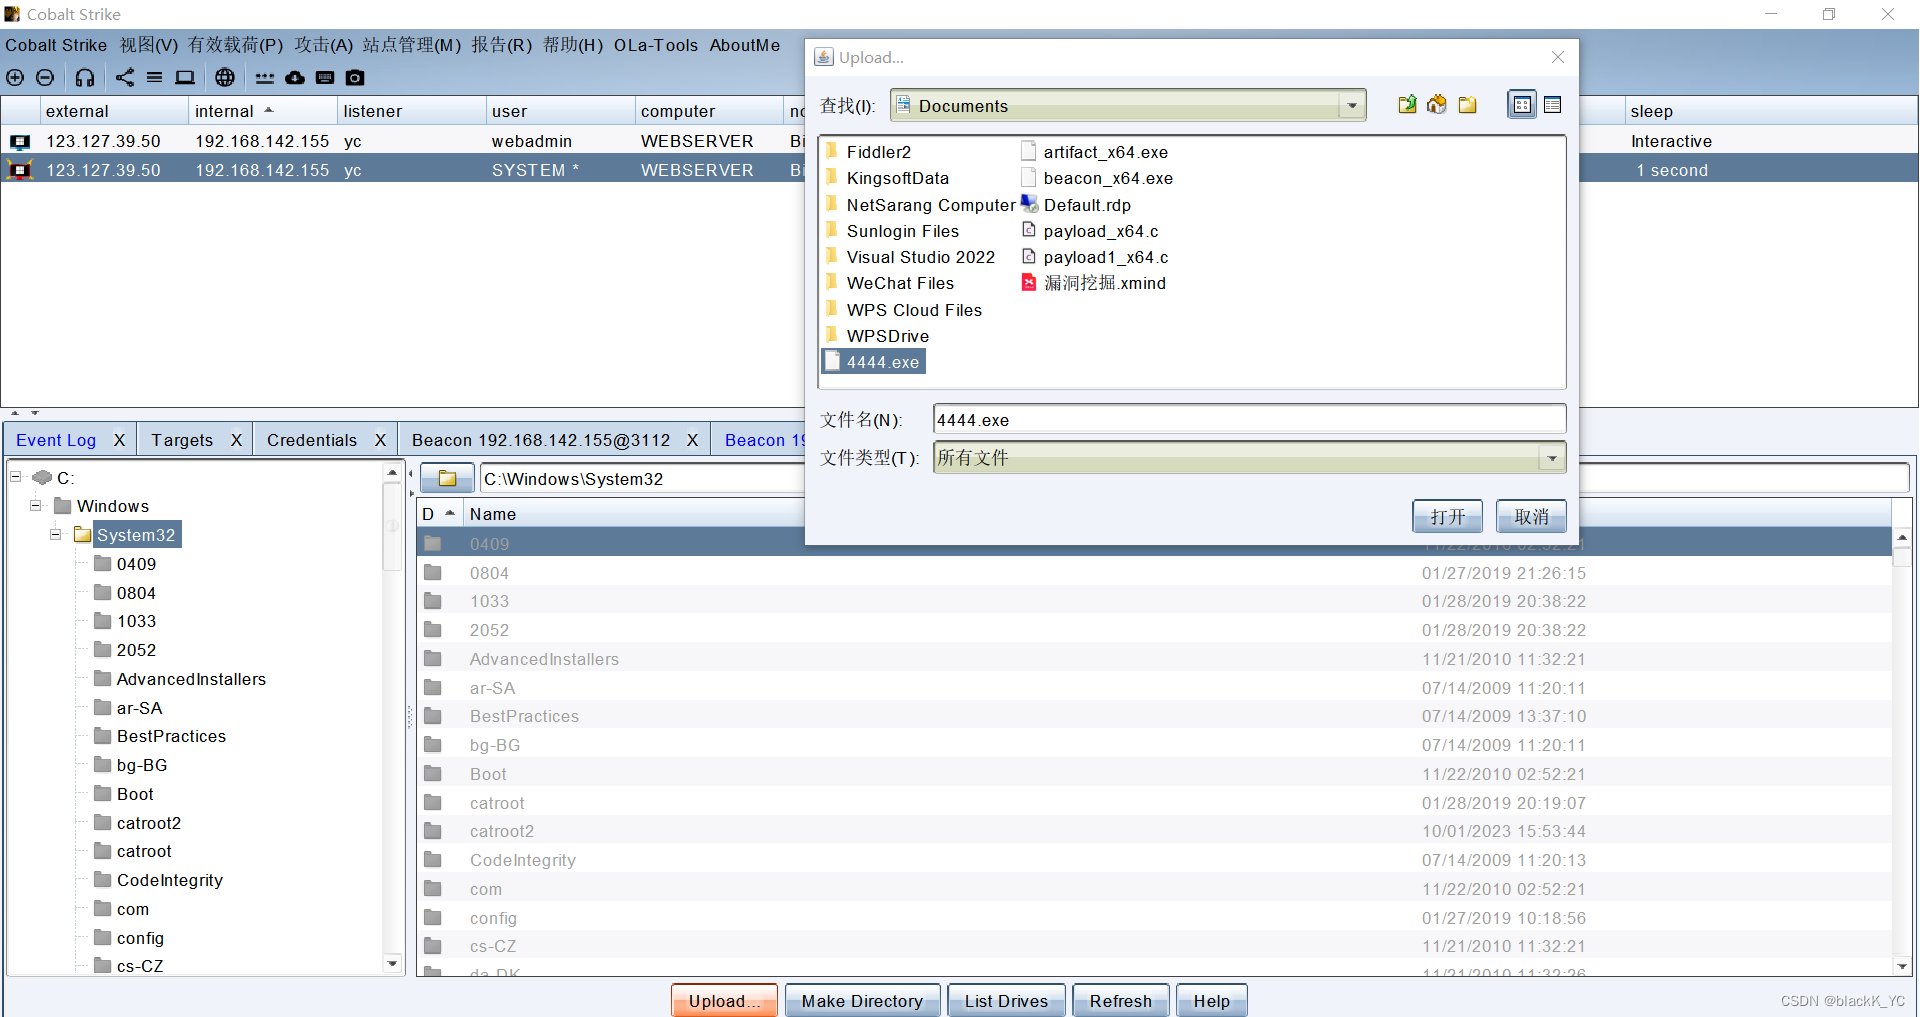Collapse the C: drive tree node

16,477
